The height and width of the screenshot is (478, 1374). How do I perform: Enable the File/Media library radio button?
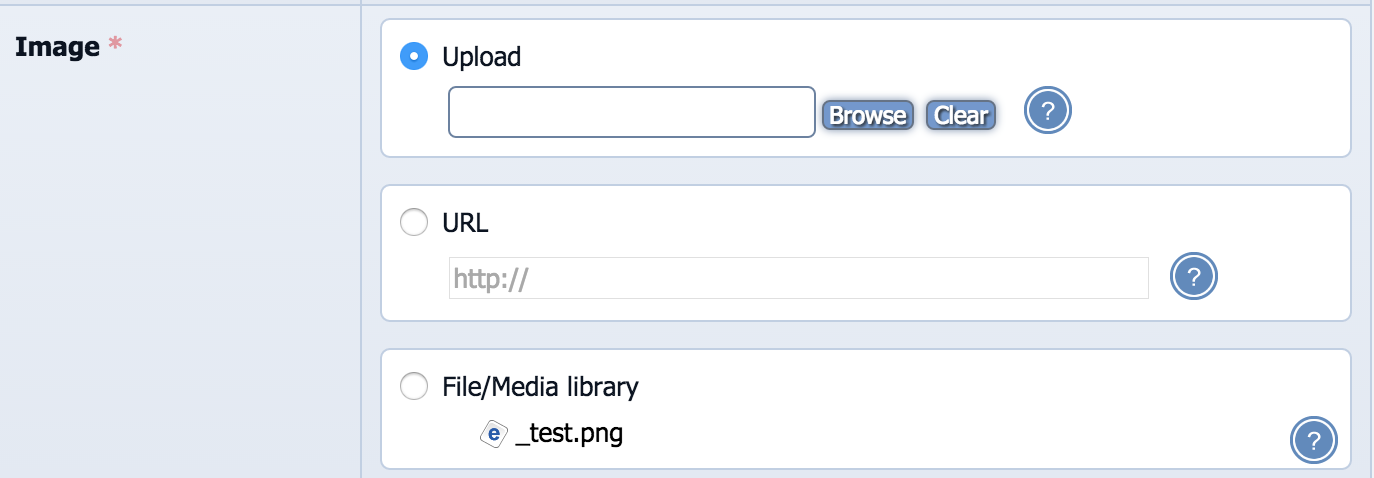pos(414,386)
